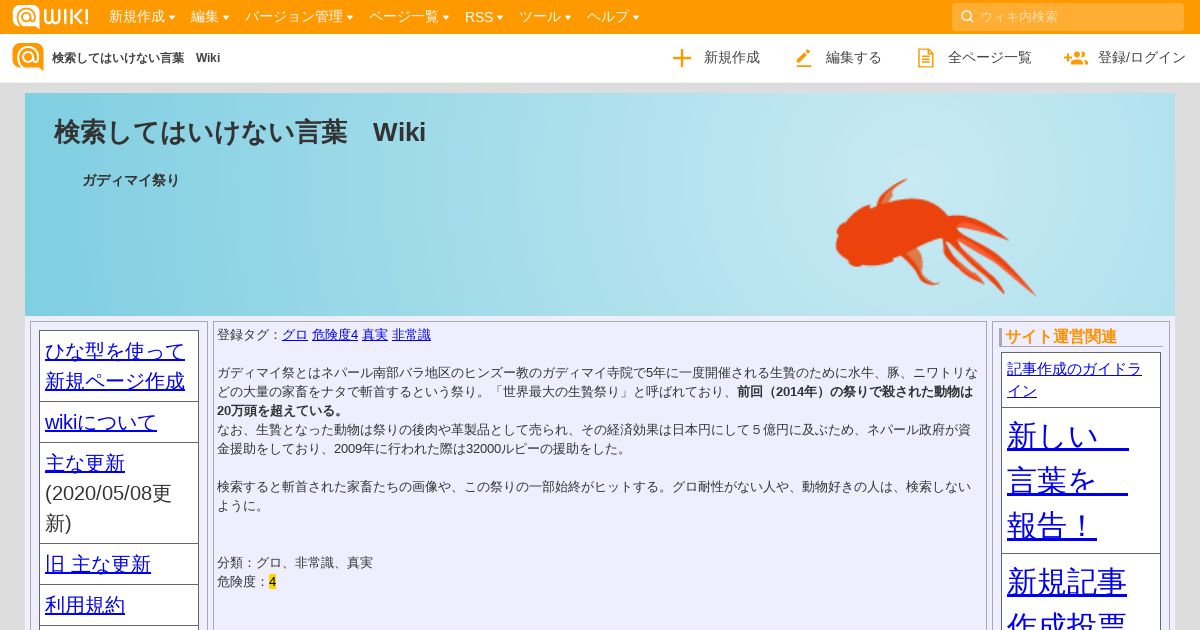Click the goldfish image in the banner
The width and height of the screenshot is (1200, 630).
tap(935, 237)
